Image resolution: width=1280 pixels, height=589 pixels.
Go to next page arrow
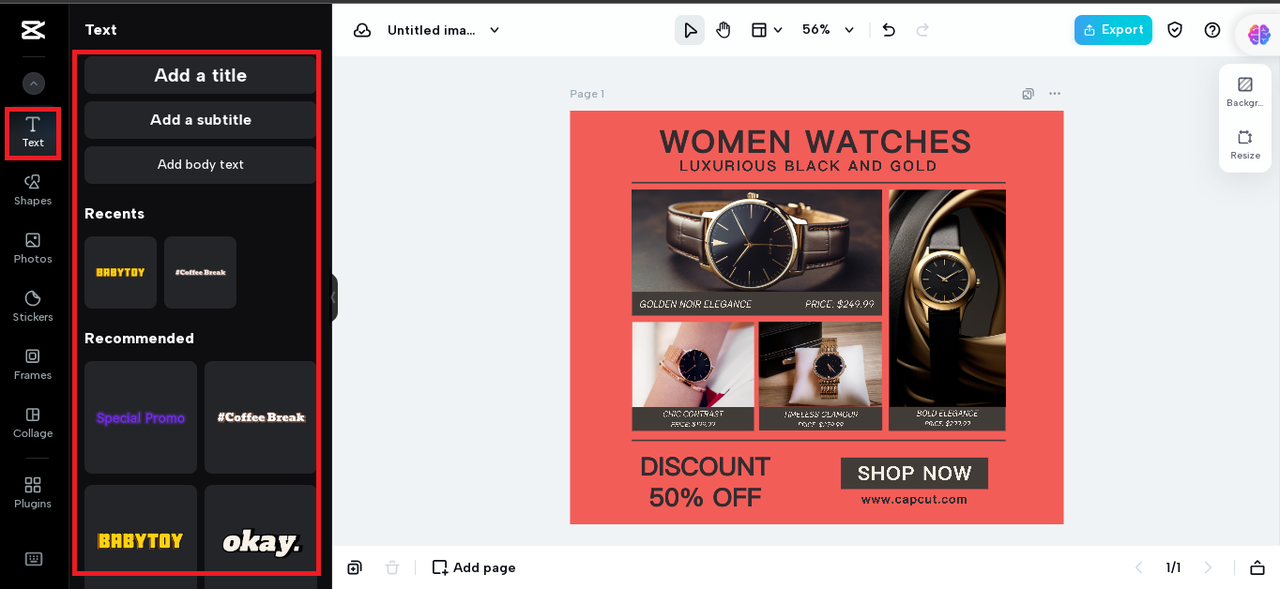point(1207,568)
